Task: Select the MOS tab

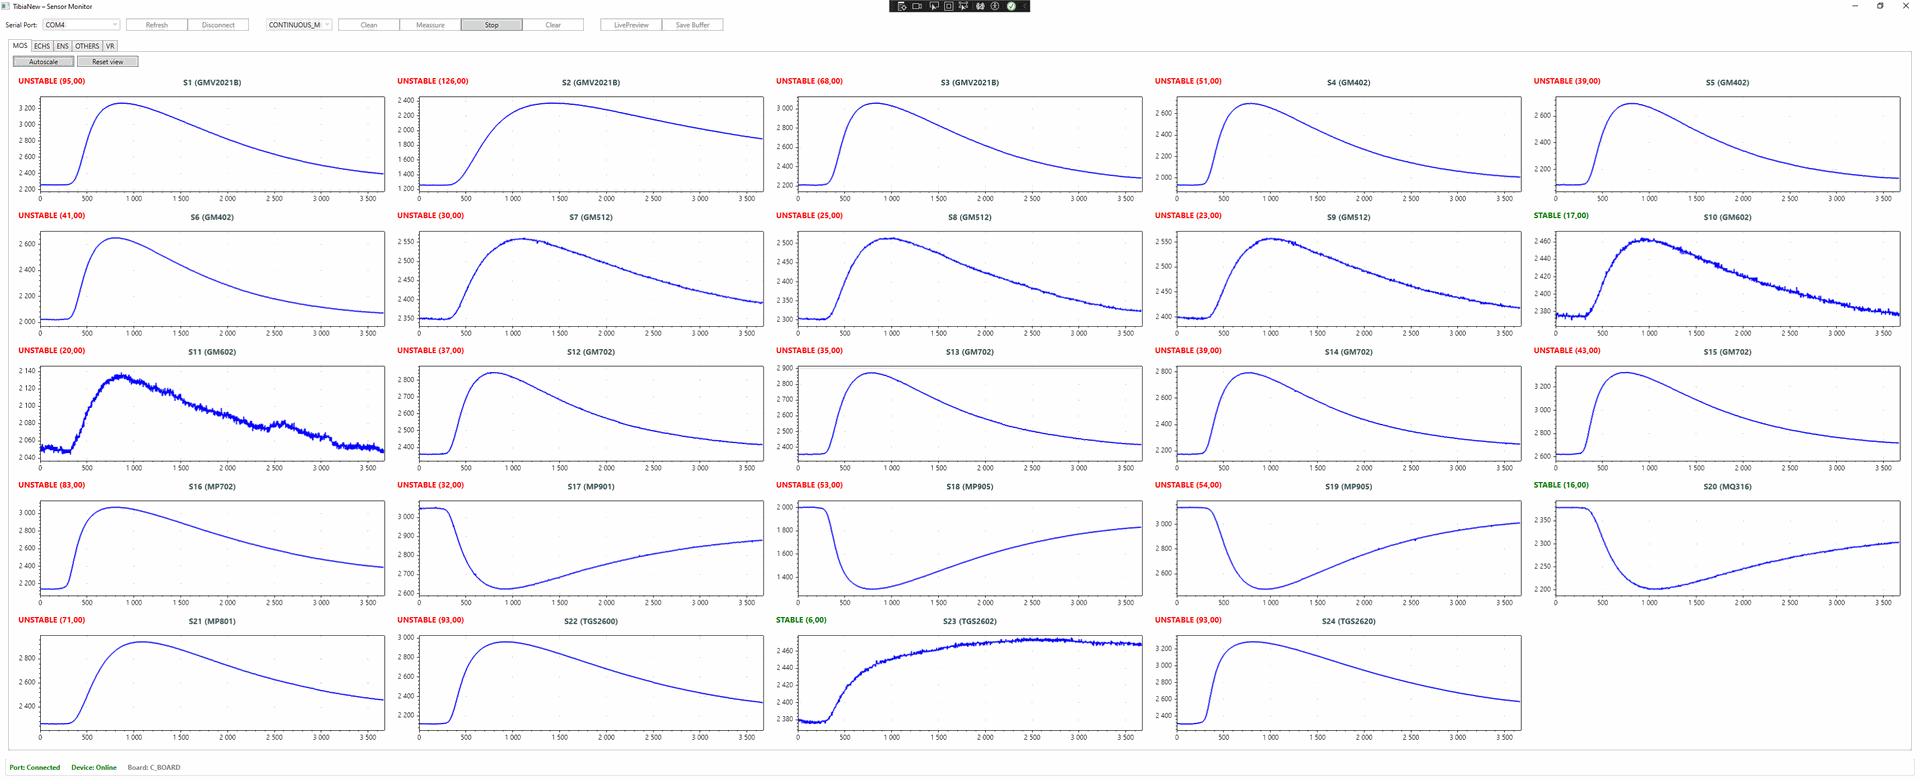Action: (x=20, y=46)
